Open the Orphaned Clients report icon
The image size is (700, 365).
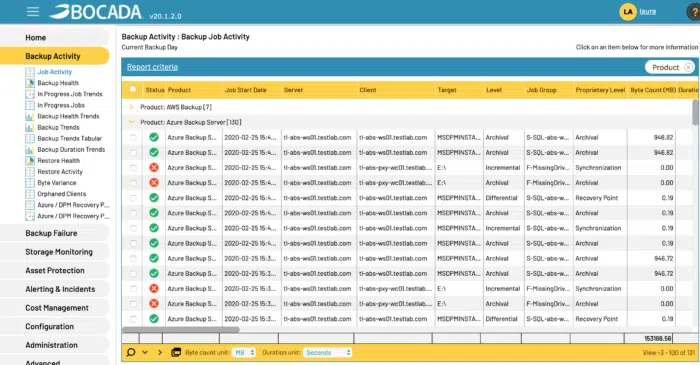[x=30, y=194]
